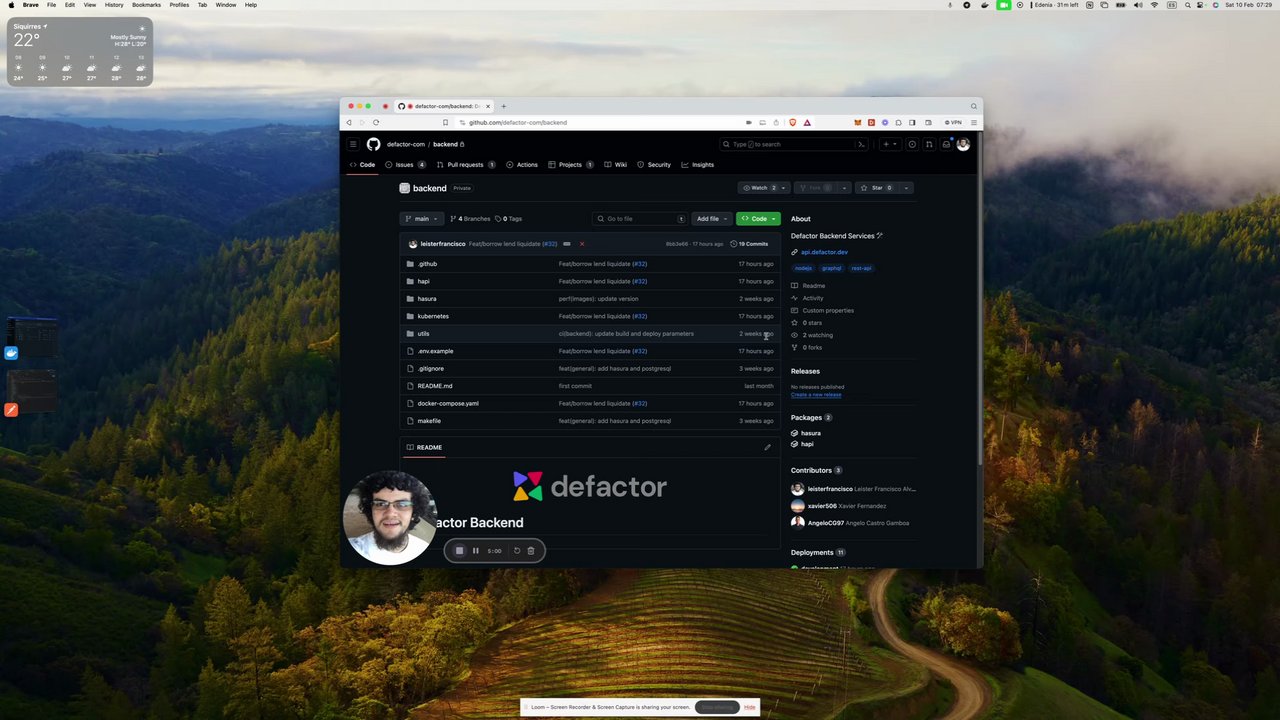Open the Apple menu
The image size is (1280, 720).
tap(10, 5)
